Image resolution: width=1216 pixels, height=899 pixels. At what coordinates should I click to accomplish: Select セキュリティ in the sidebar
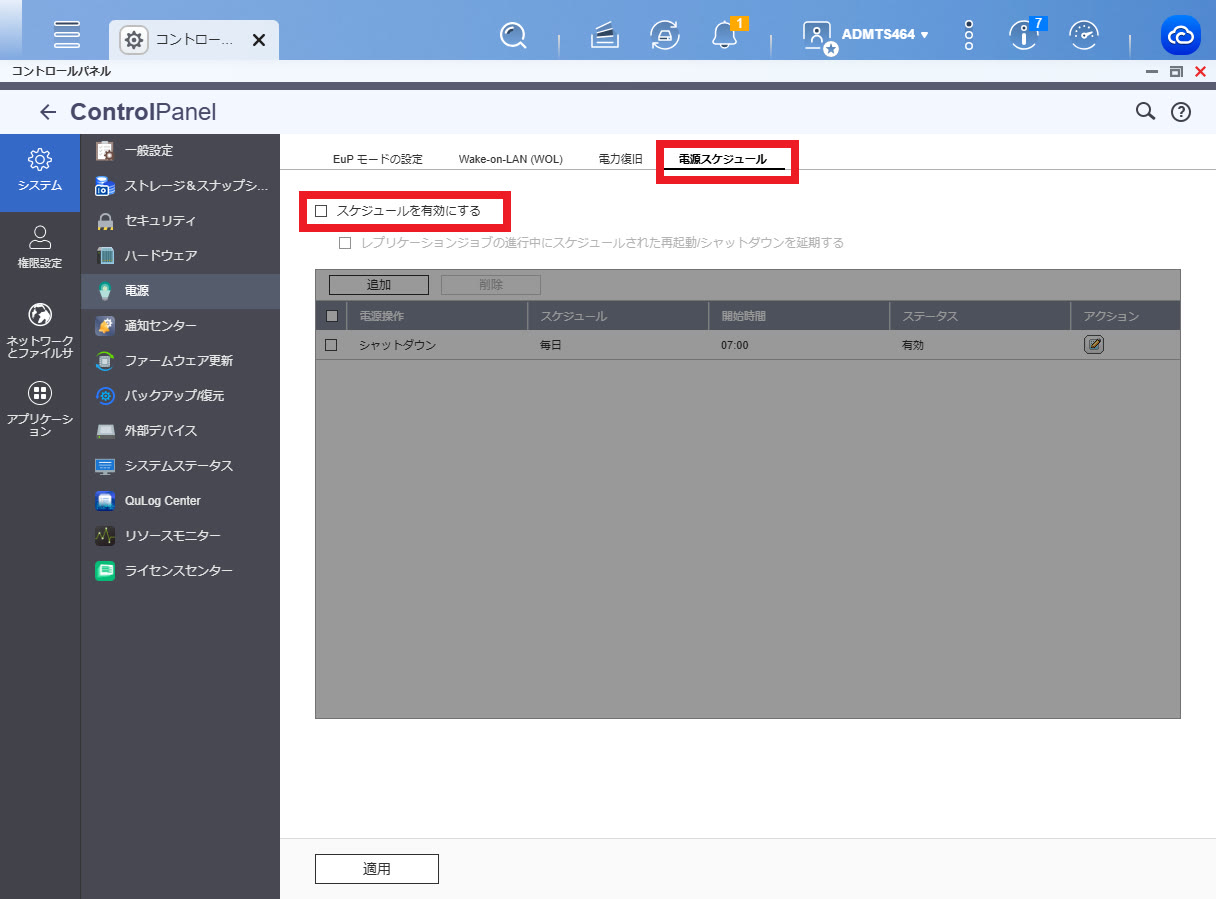pyautogui.click(x=160, y=221)
